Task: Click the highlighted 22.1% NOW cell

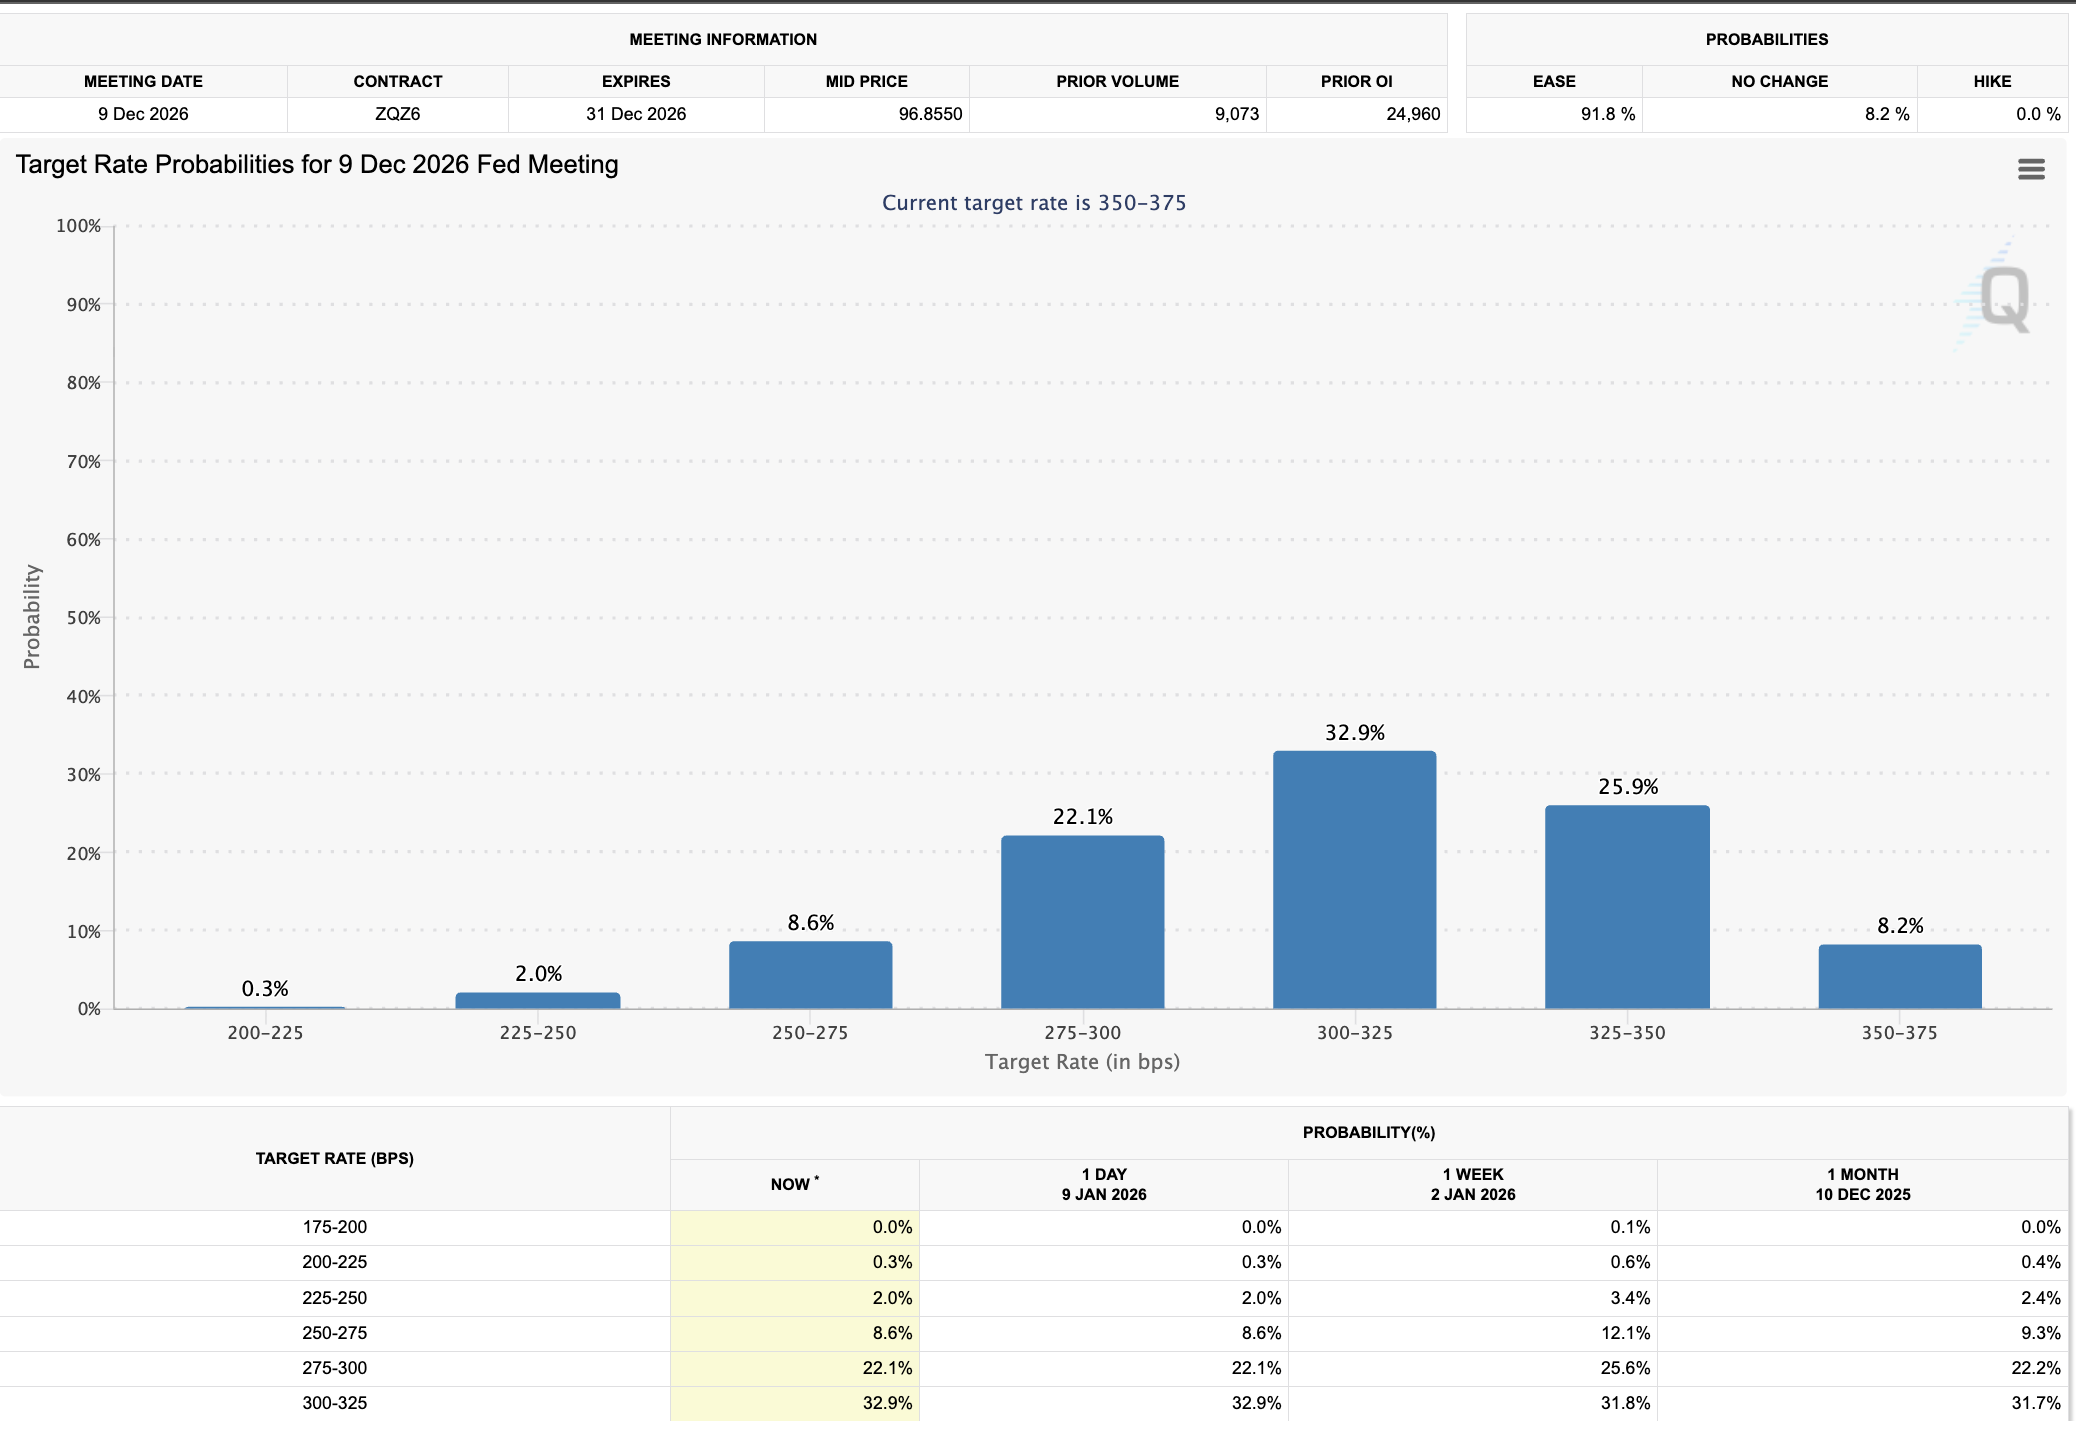Action: (x=886, y=1368)
